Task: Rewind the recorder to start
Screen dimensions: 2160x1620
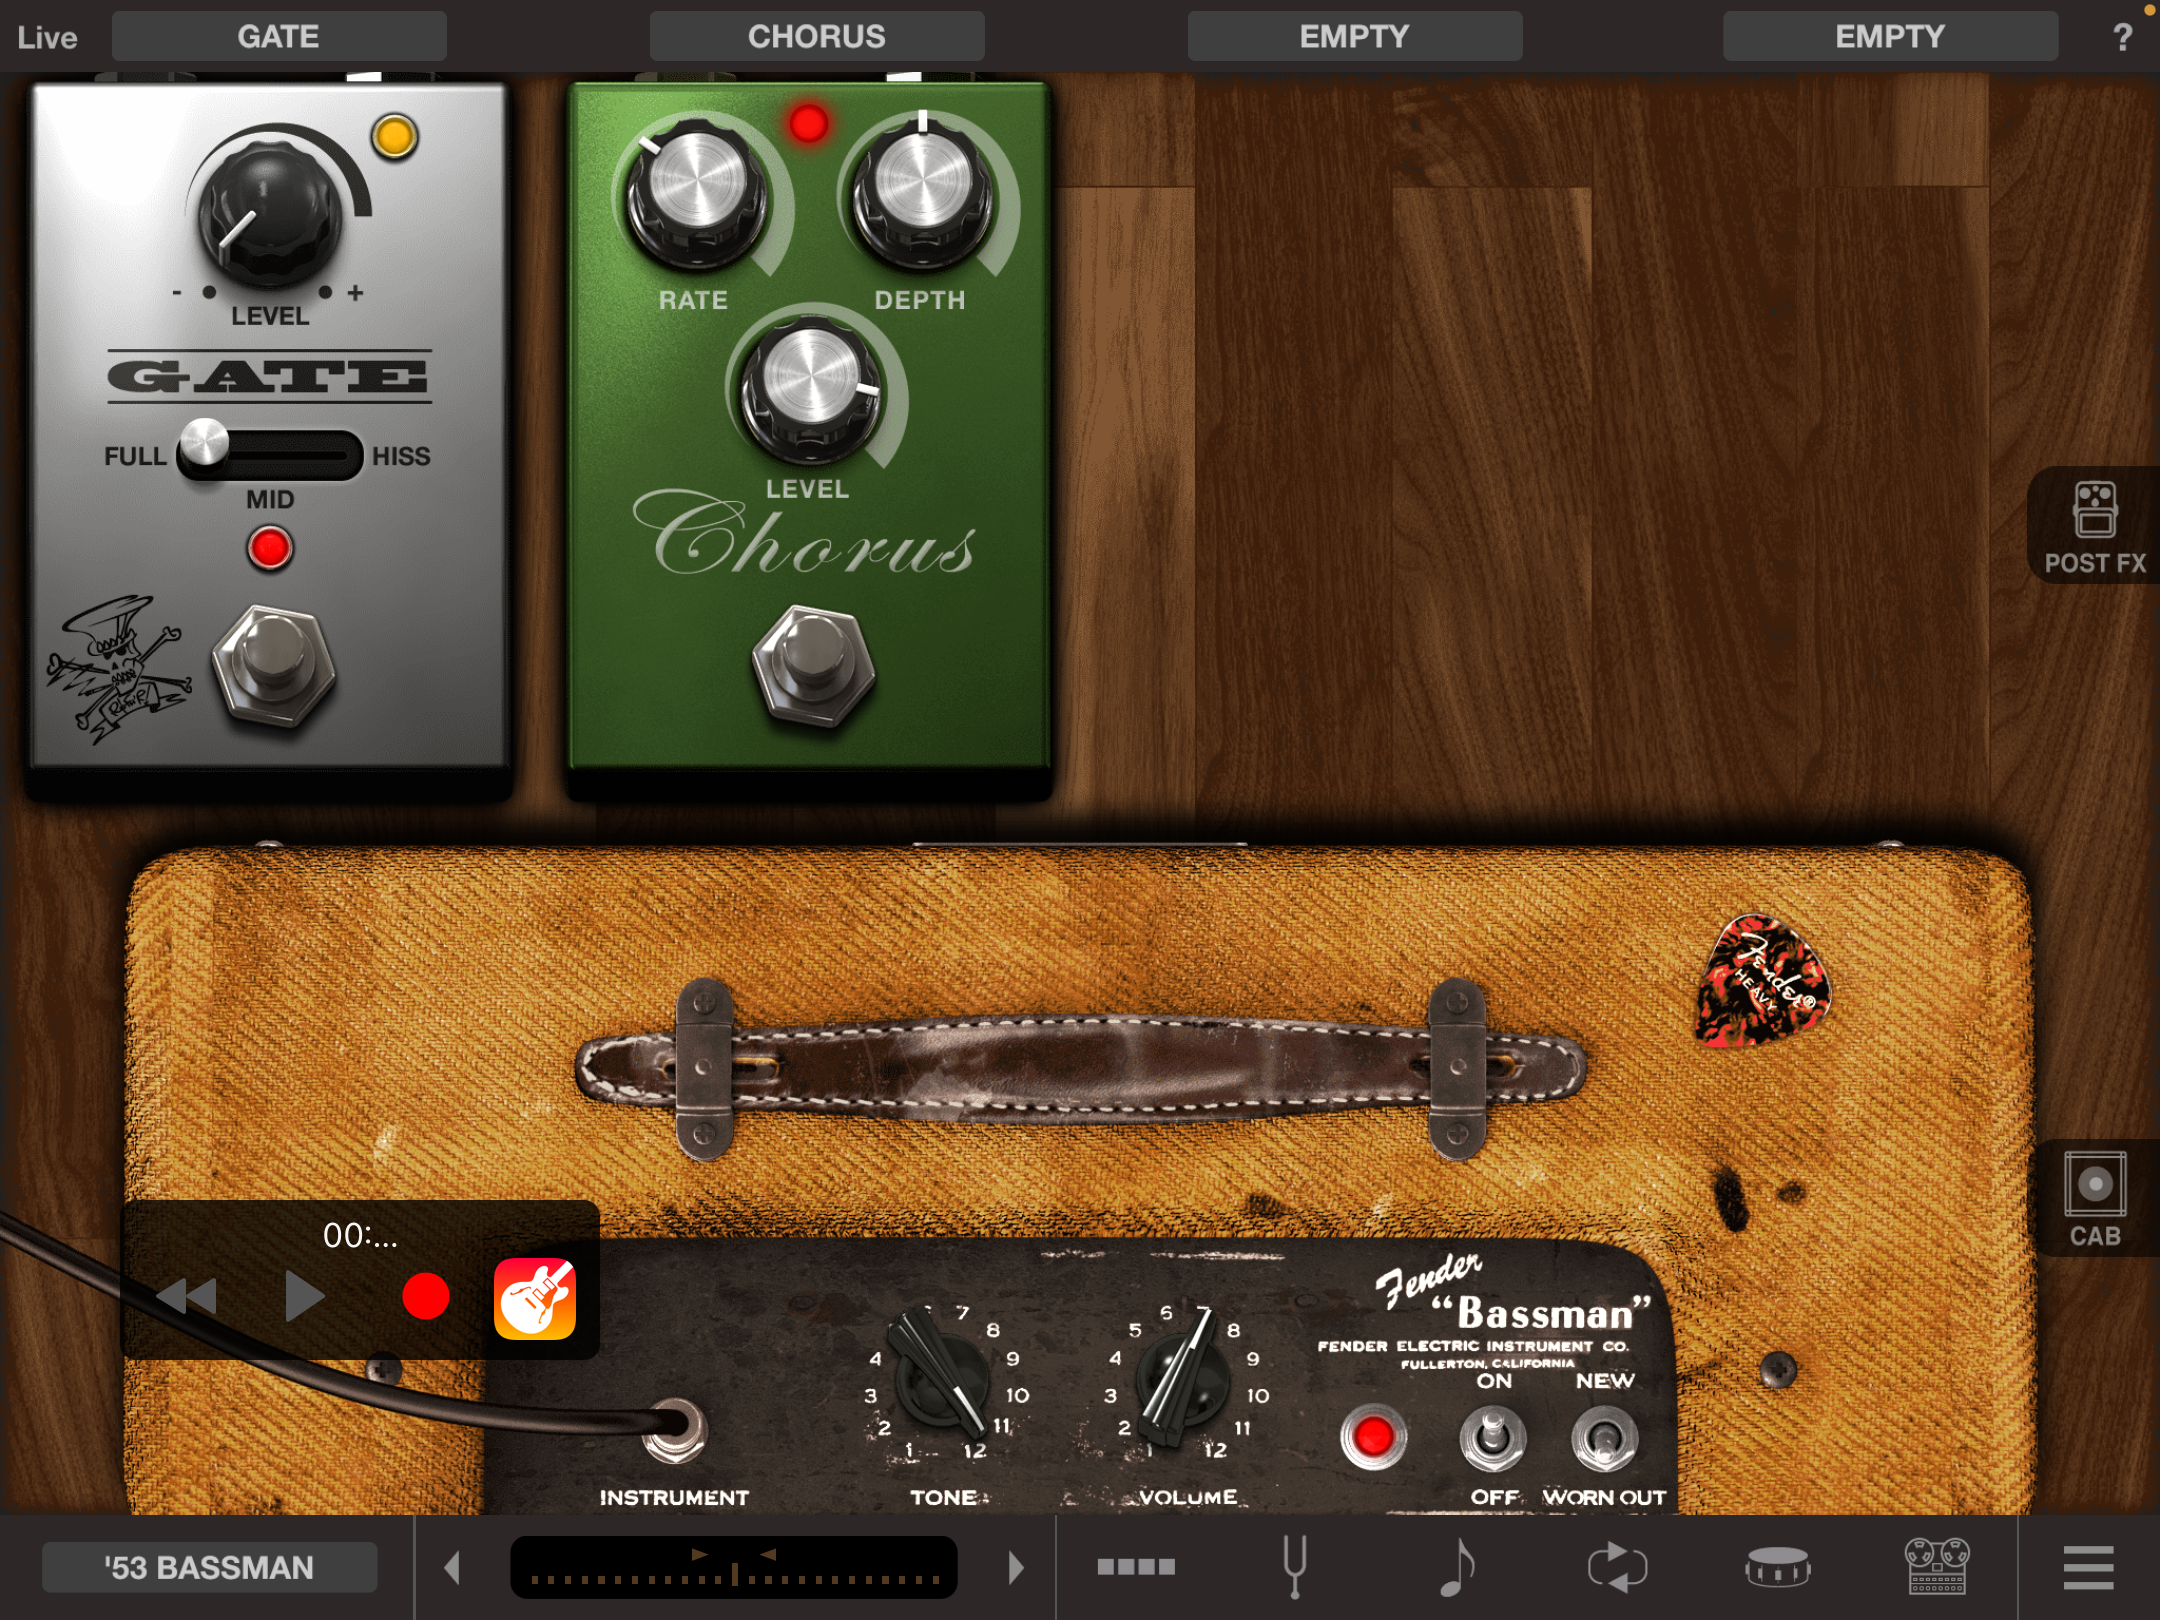Action: pyautogui.click(x=187, y=1297)
